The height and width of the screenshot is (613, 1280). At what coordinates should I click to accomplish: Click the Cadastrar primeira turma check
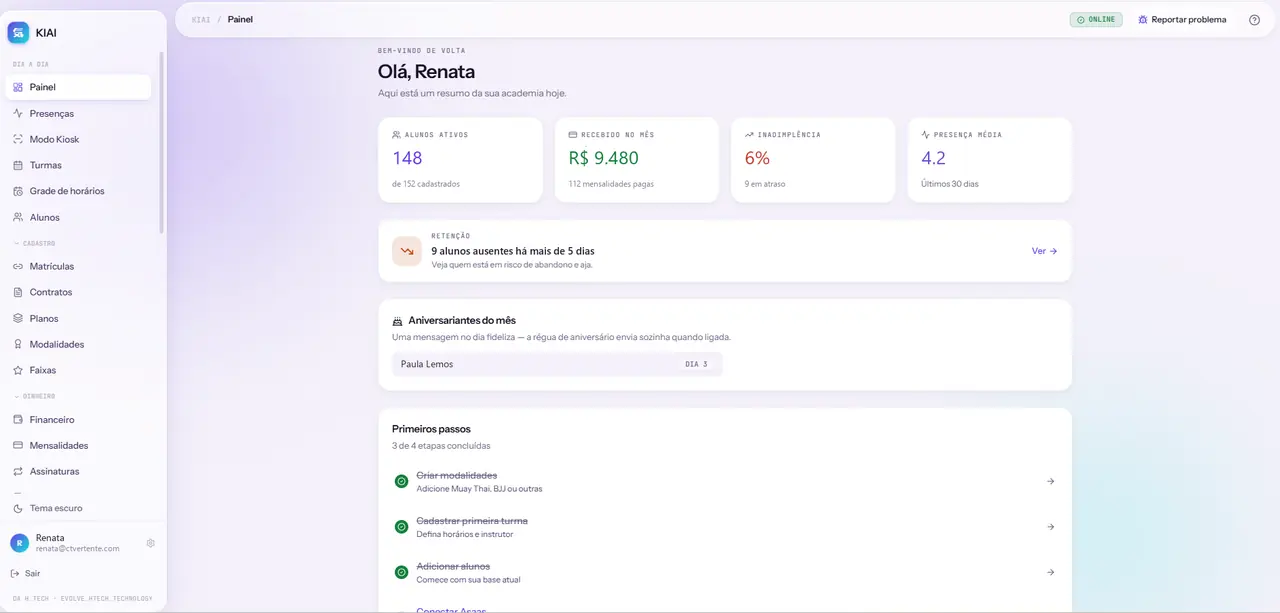(401, 527)
